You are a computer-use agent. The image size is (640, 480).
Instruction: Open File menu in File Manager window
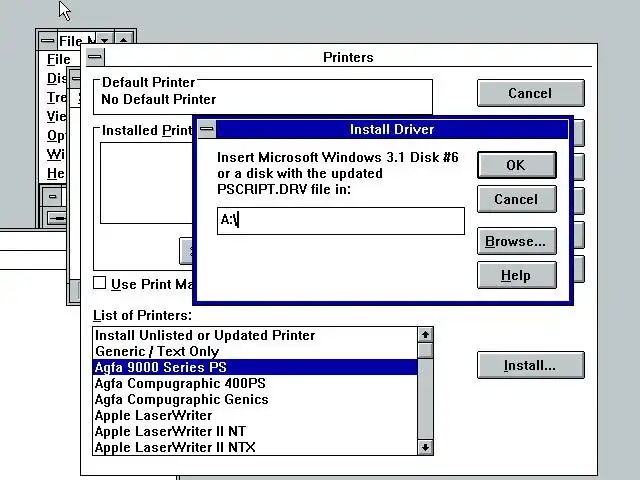(59, 59)
